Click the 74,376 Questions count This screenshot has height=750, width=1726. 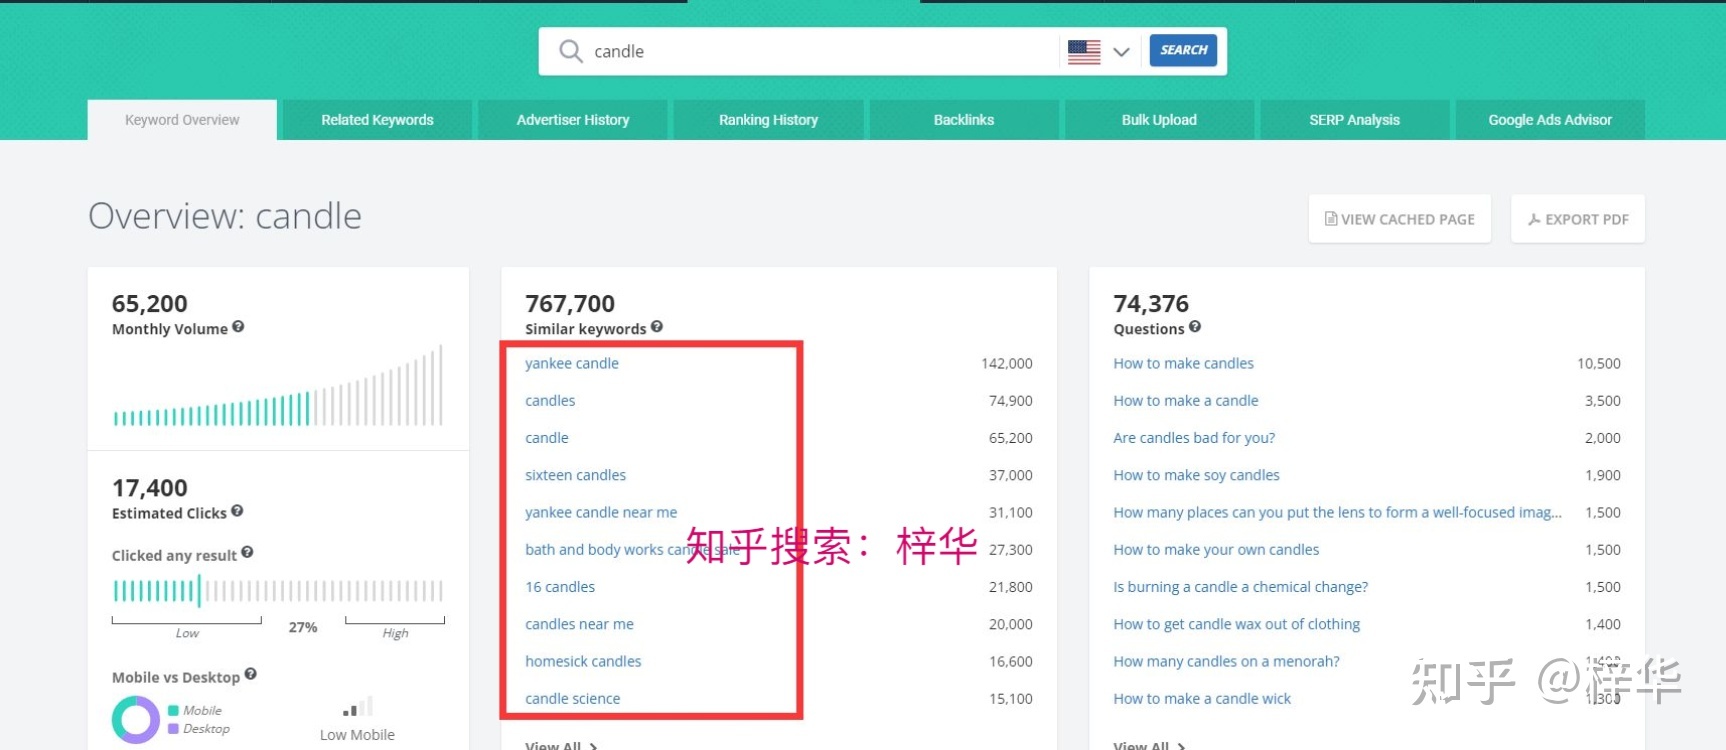point(1151,303)
